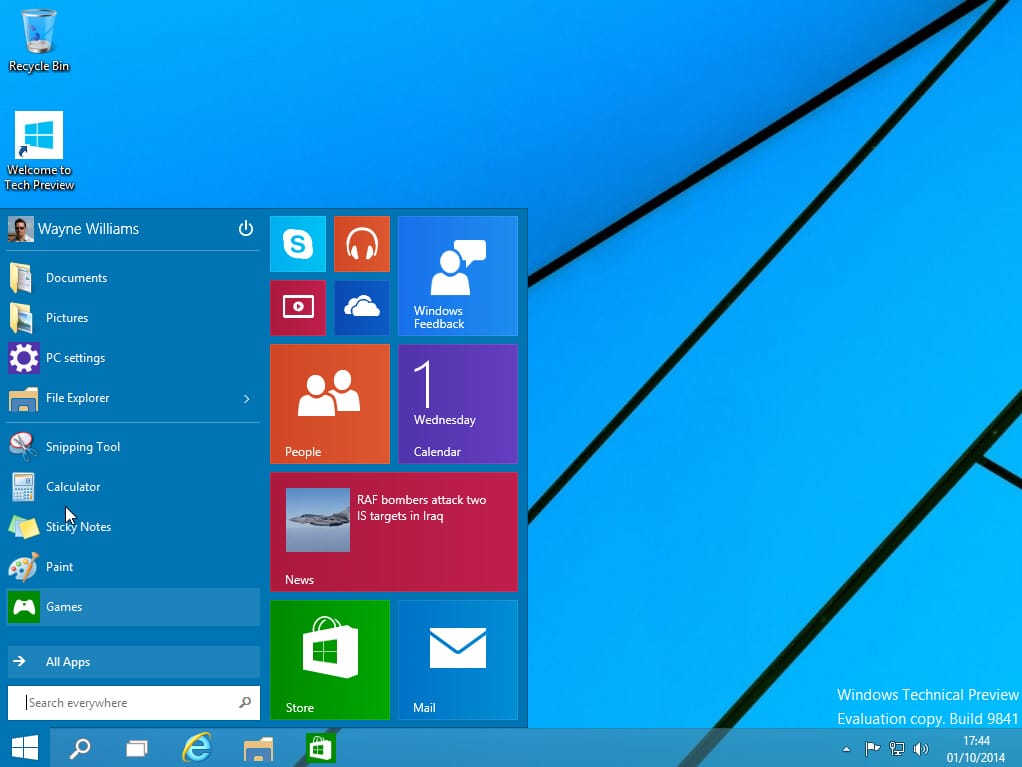Open the green Store tile
The width and height of the screenshot is (1022, 767).
click(x=330, y=659)
